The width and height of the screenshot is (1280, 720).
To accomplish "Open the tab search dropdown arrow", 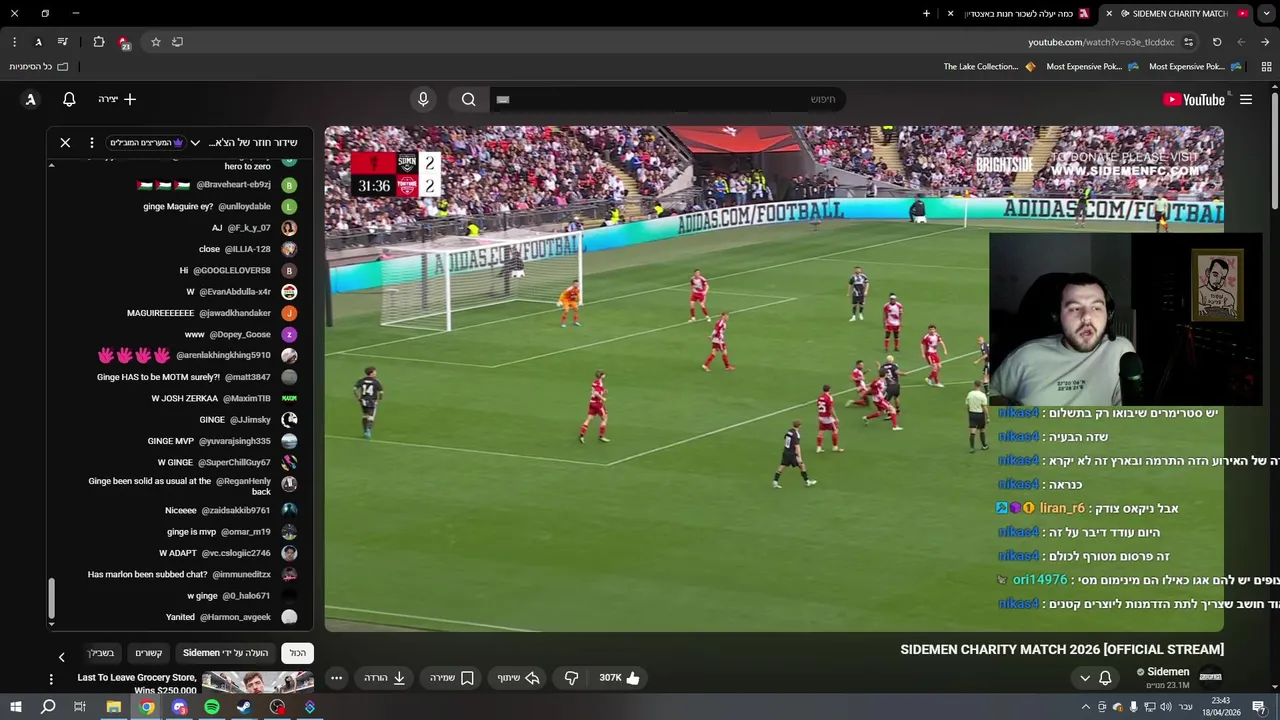I will coord(1266,14).
